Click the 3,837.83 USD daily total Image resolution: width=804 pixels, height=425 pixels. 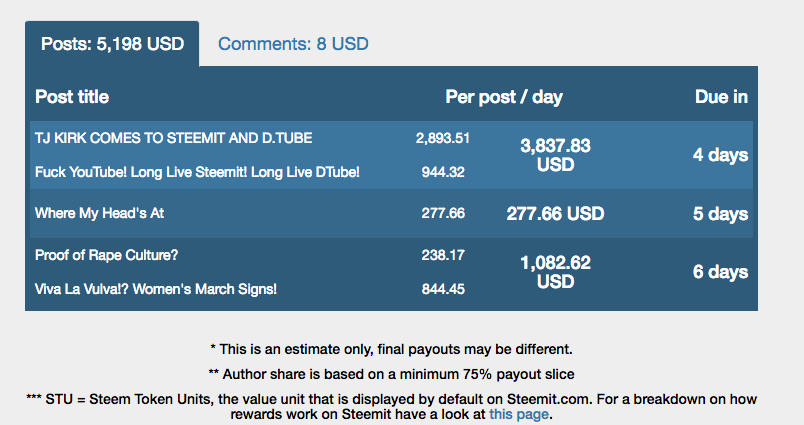(x=555, y=155)
